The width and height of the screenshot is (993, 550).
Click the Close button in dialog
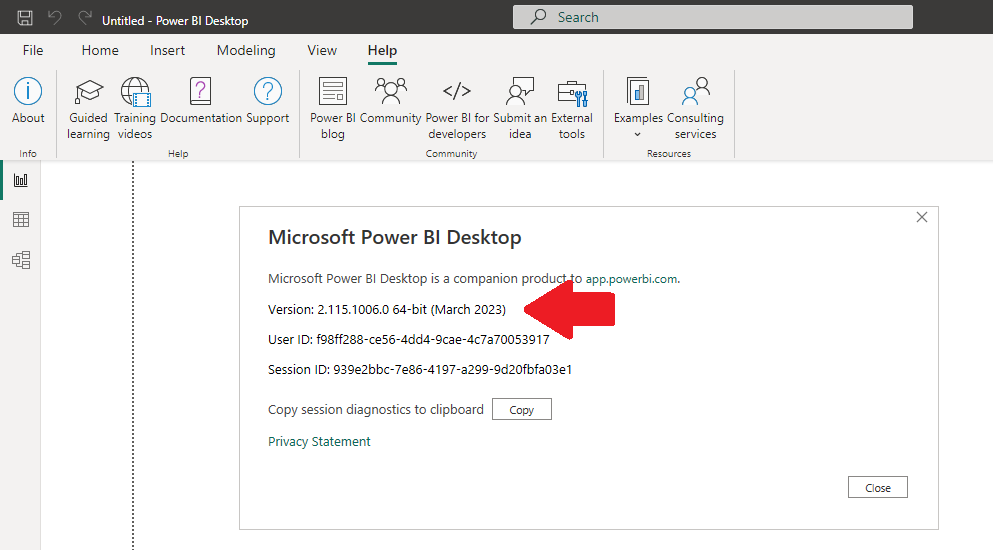tap(878, 487)
